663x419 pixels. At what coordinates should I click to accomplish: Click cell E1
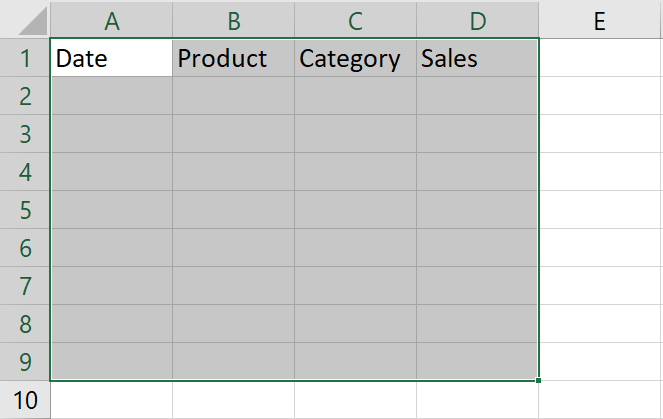(599, 58)
